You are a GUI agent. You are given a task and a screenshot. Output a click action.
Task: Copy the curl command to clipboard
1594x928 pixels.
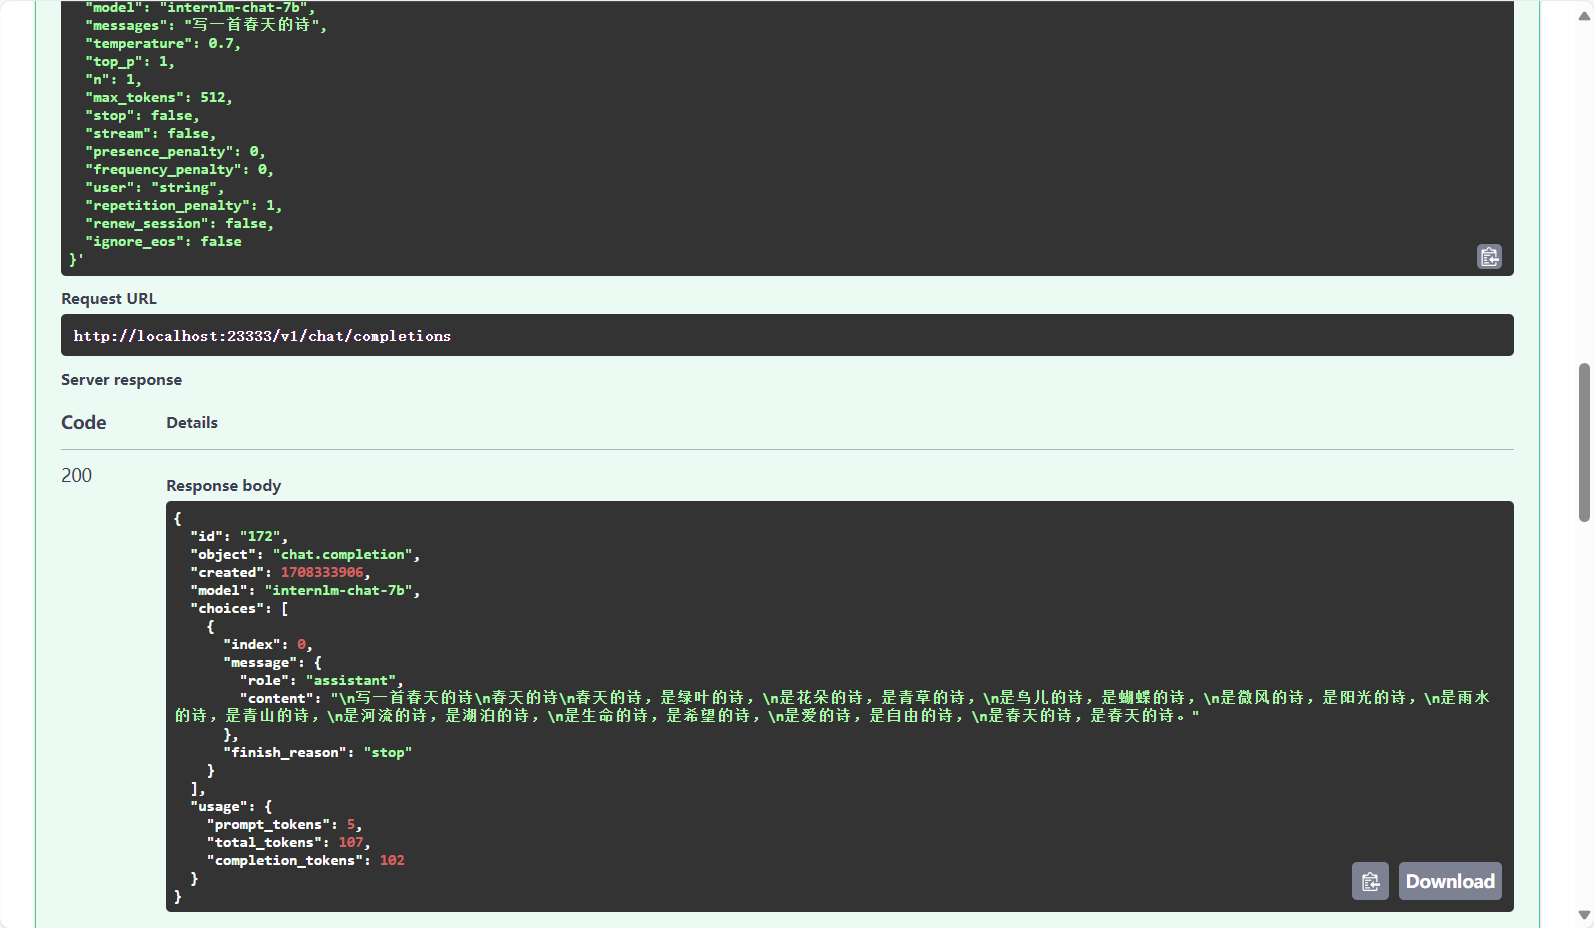1489,257
